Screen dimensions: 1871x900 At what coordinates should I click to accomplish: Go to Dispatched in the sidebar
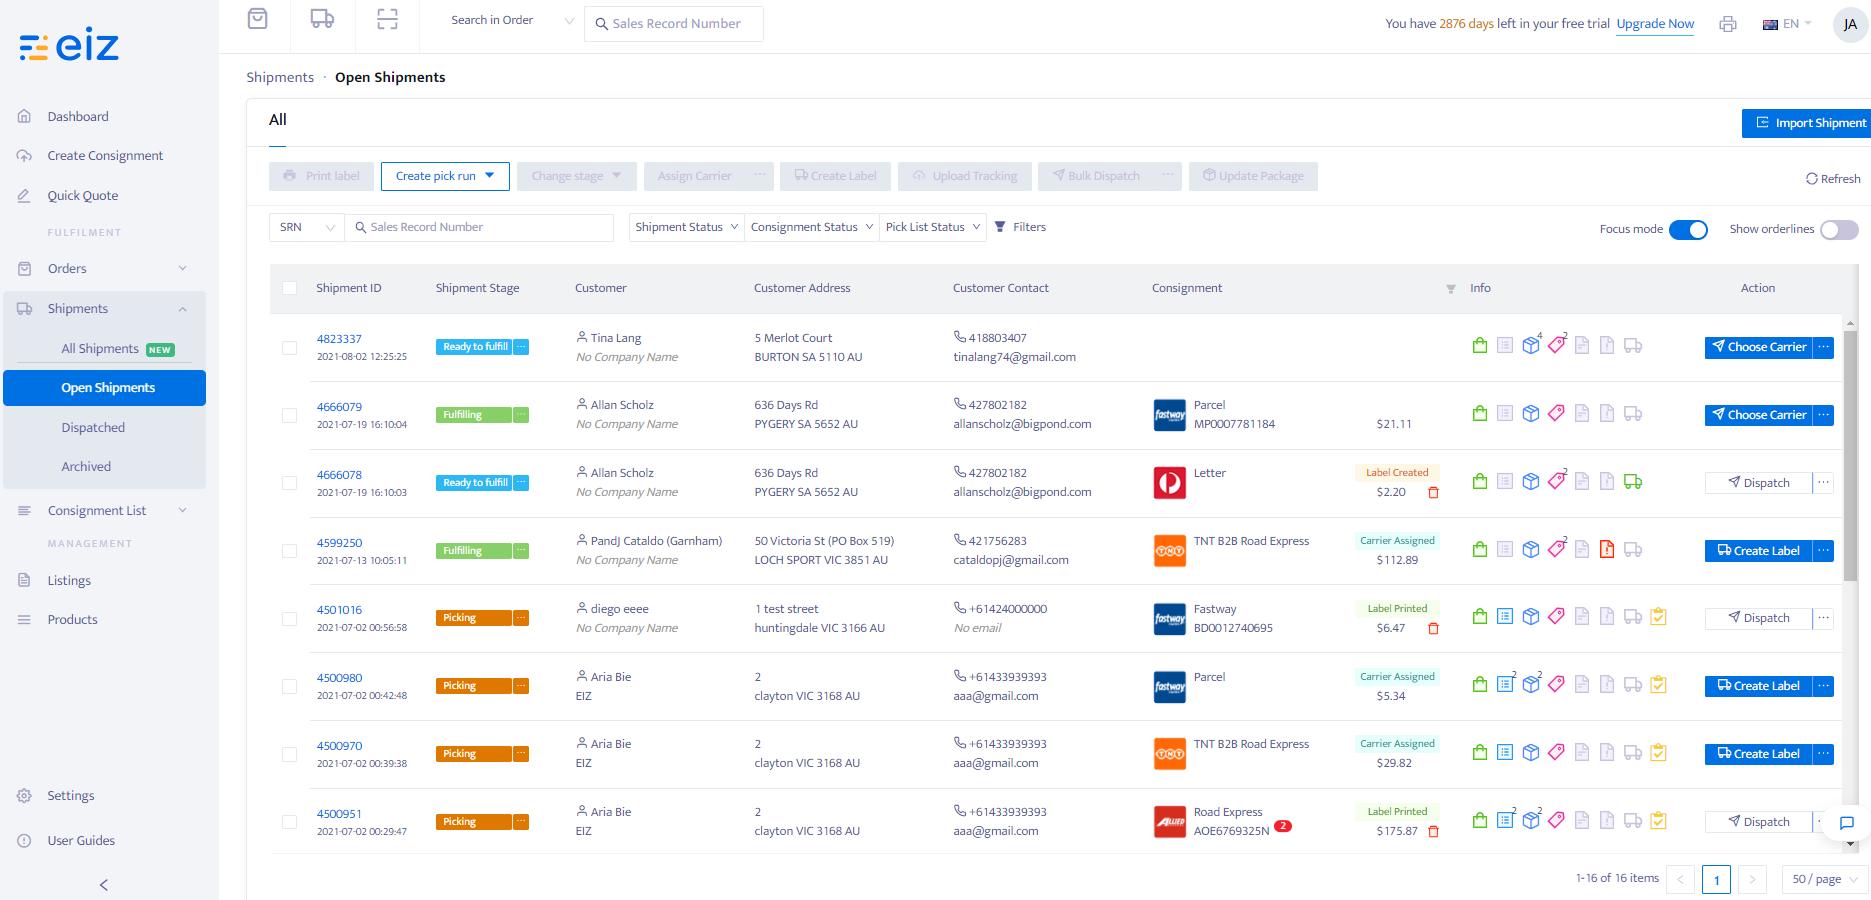[x=93, y=427]
